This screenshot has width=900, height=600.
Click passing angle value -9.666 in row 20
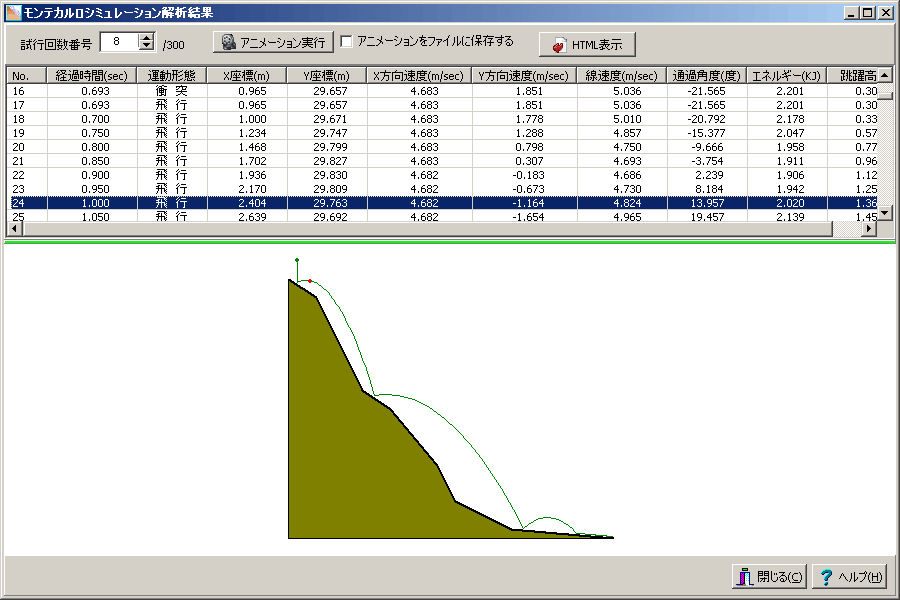point(708,147)
